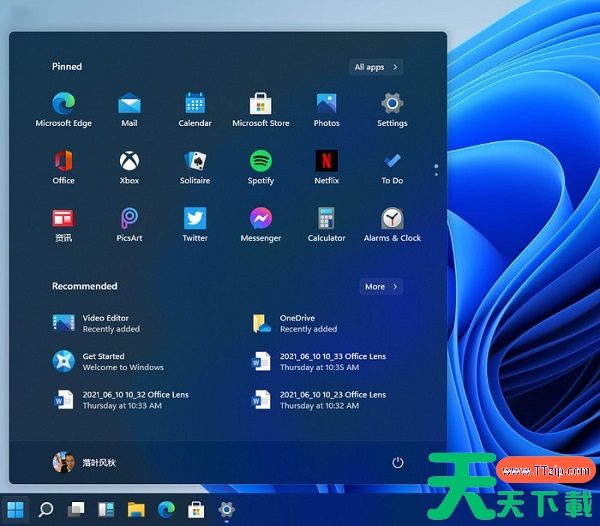Open the Xbox app

click(129, 167)
